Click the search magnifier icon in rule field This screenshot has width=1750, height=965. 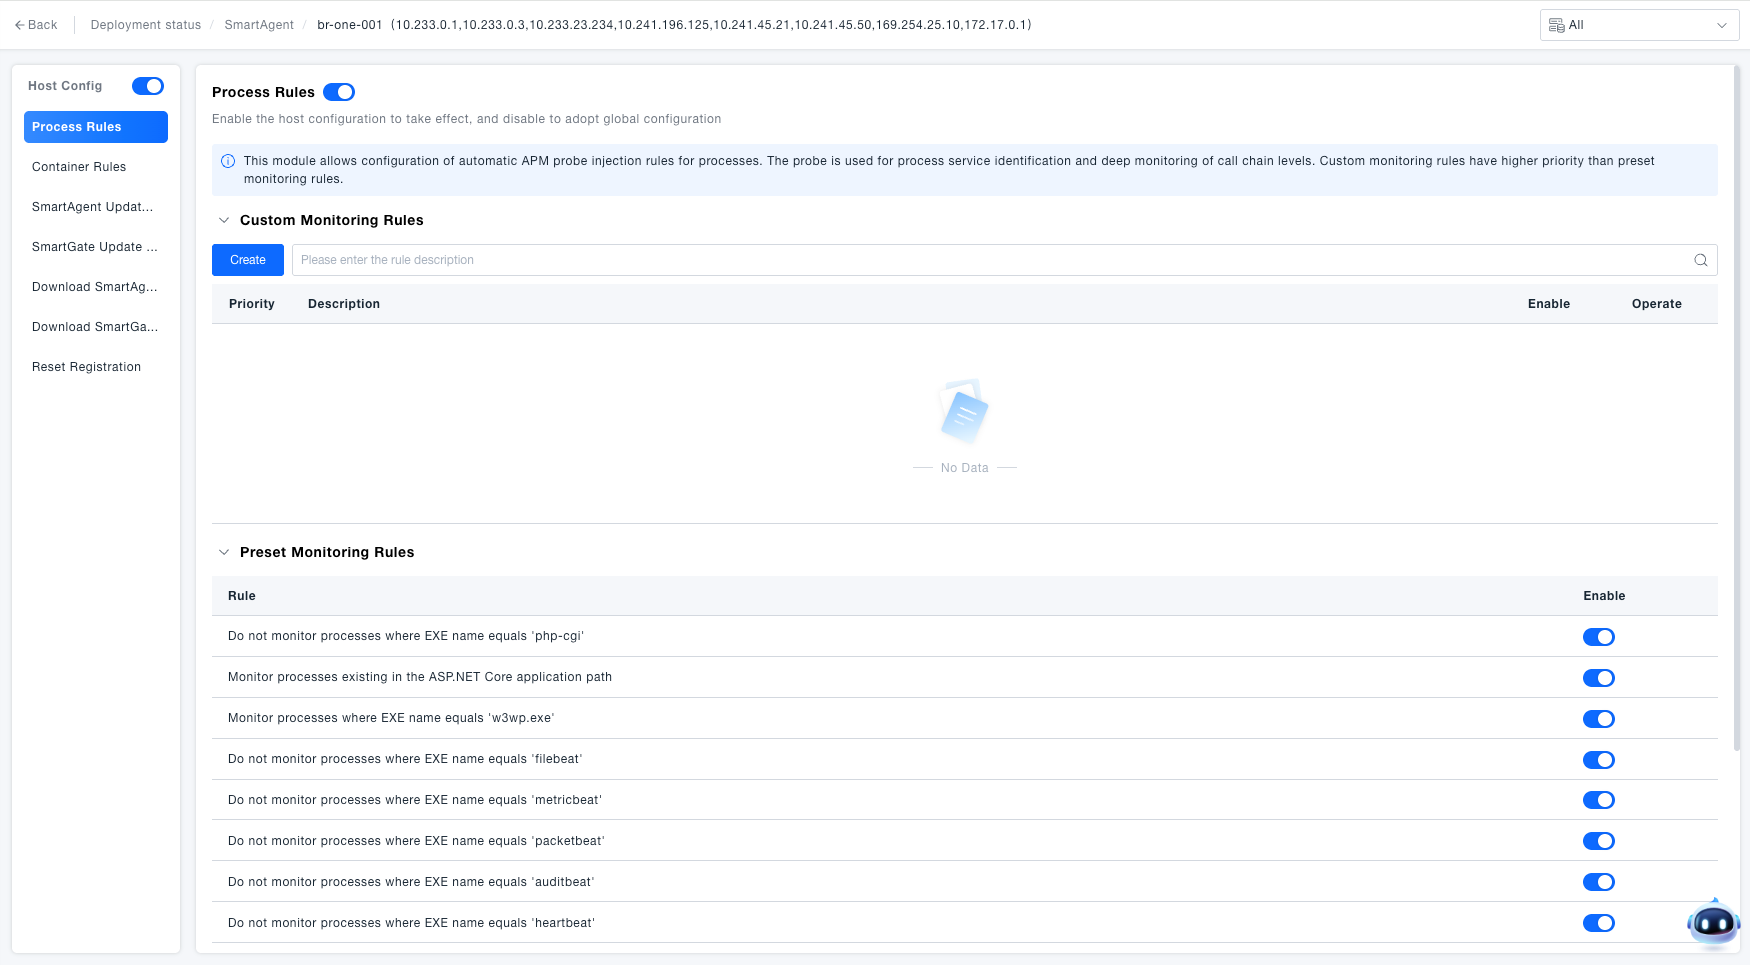coord(1700,260)
